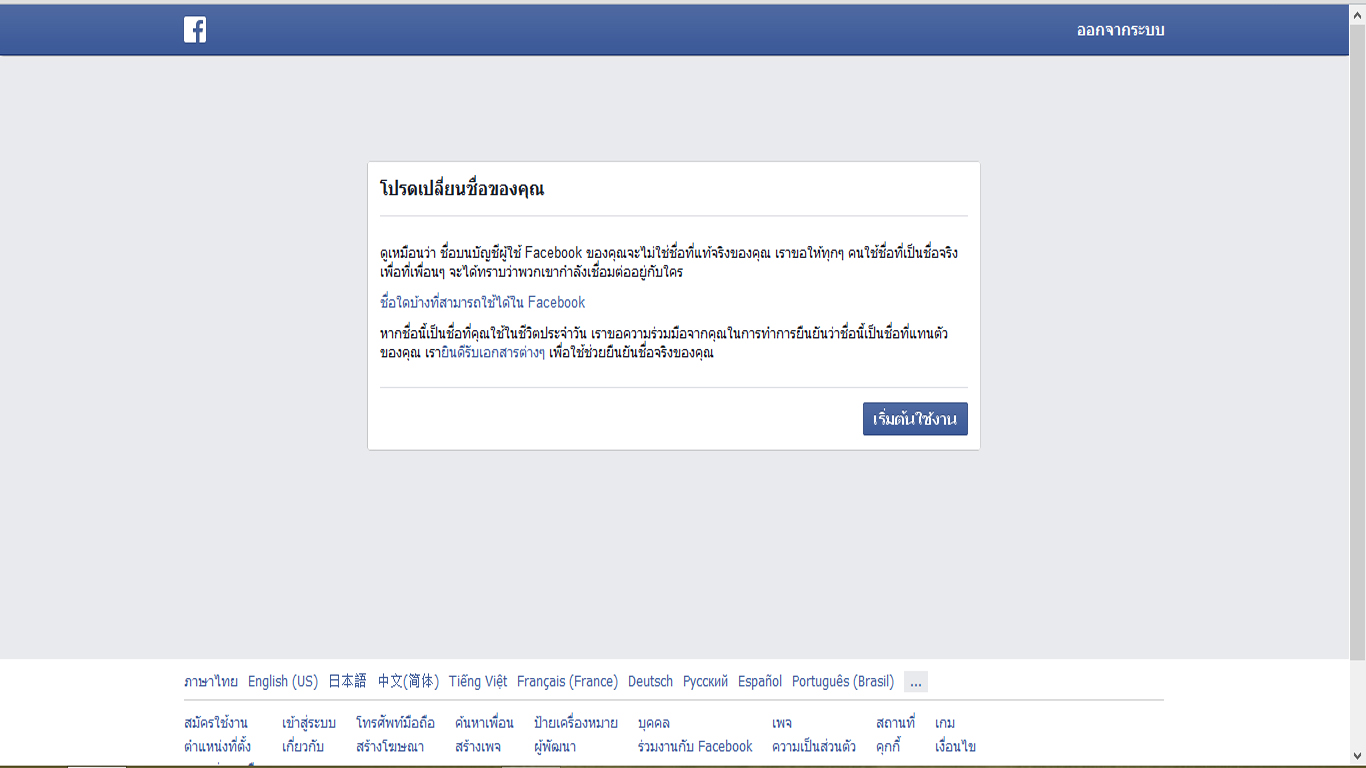Click the page scrollbar down arrow

coord(1357,755)
